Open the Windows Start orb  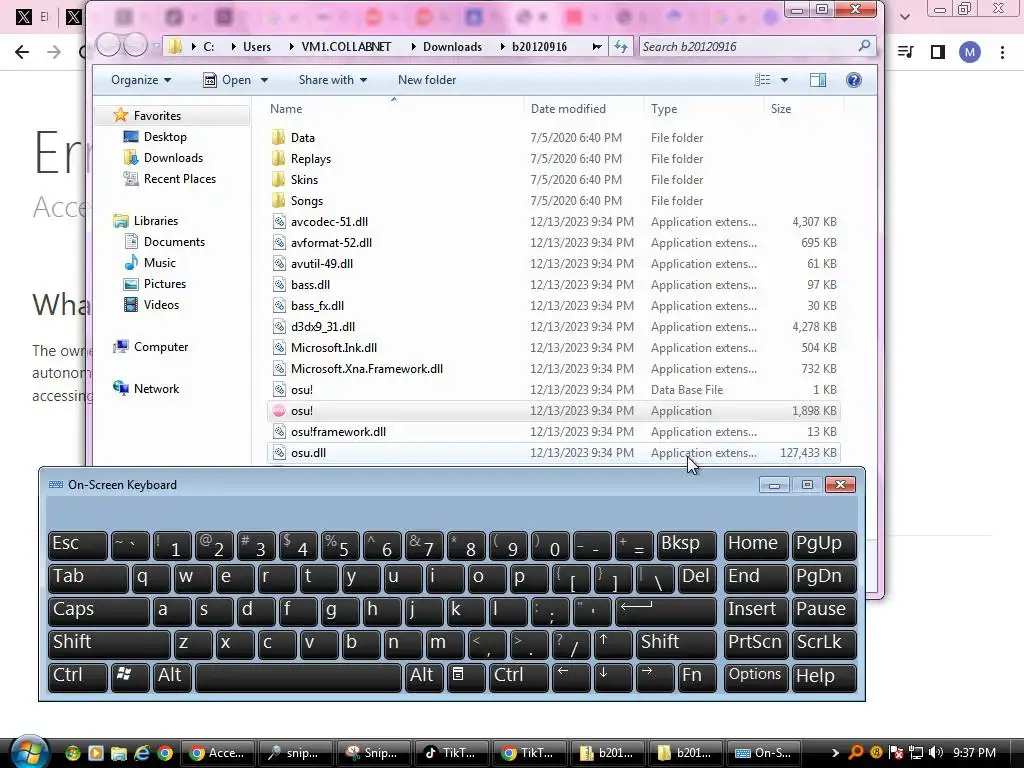(29, 753)
